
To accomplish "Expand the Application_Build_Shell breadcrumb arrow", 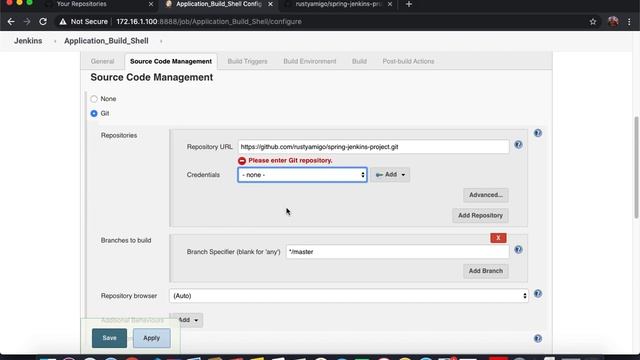I will [161, 41].
